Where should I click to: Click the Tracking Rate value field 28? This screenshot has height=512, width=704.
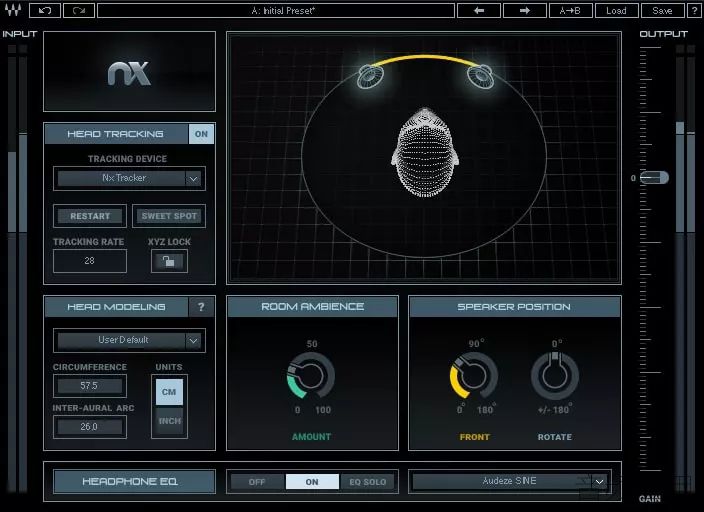click(x=90, y=261)
